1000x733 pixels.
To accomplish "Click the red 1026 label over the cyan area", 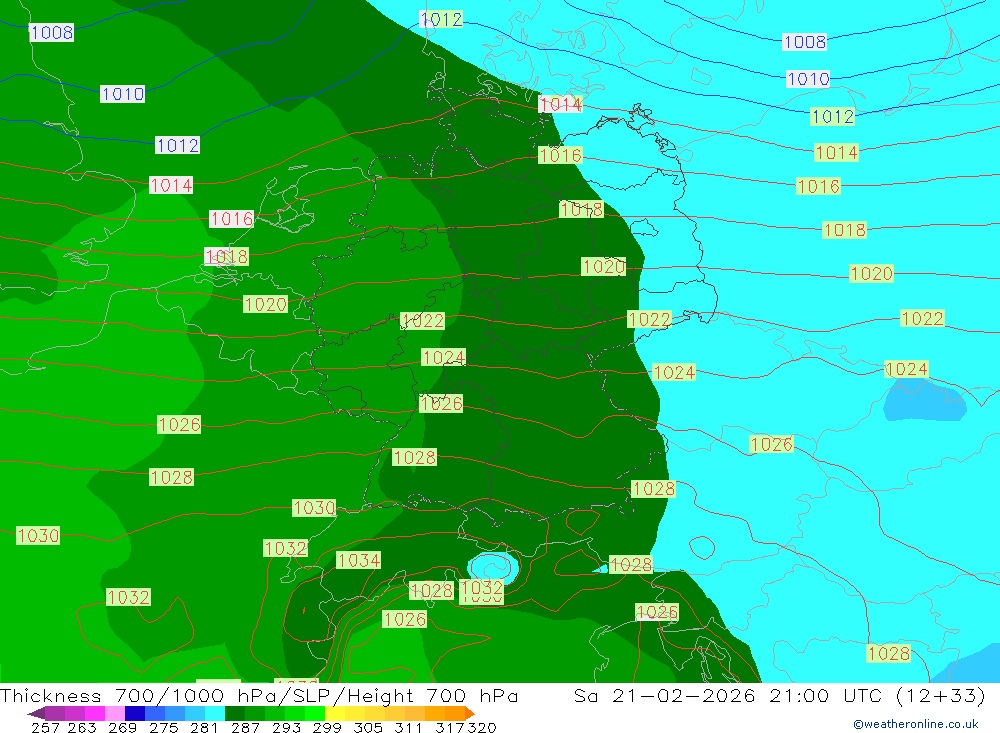I will tap(771, 443).
